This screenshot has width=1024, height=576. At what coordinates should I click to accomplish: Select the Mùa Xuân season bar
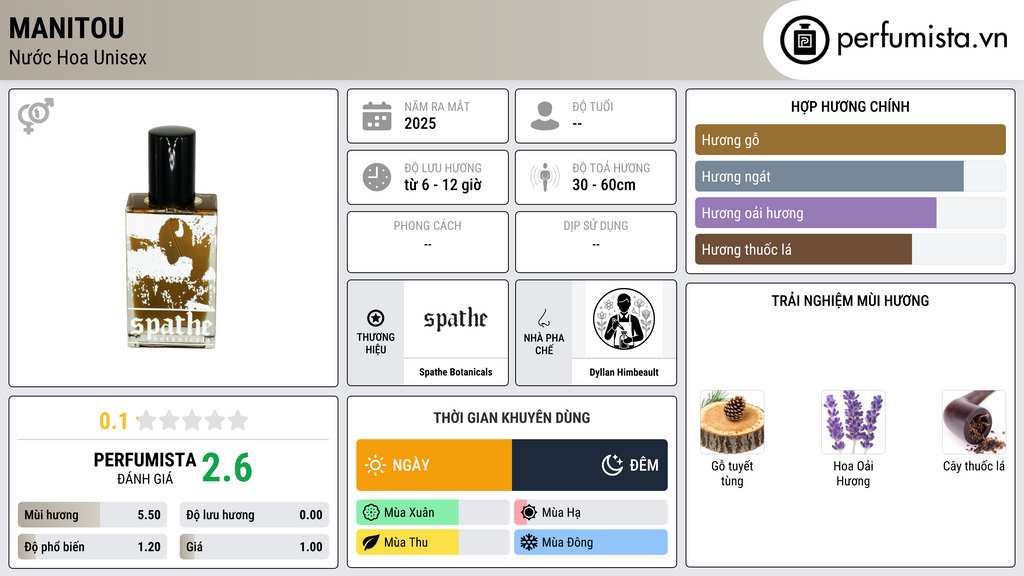click(x=433, y=513)
